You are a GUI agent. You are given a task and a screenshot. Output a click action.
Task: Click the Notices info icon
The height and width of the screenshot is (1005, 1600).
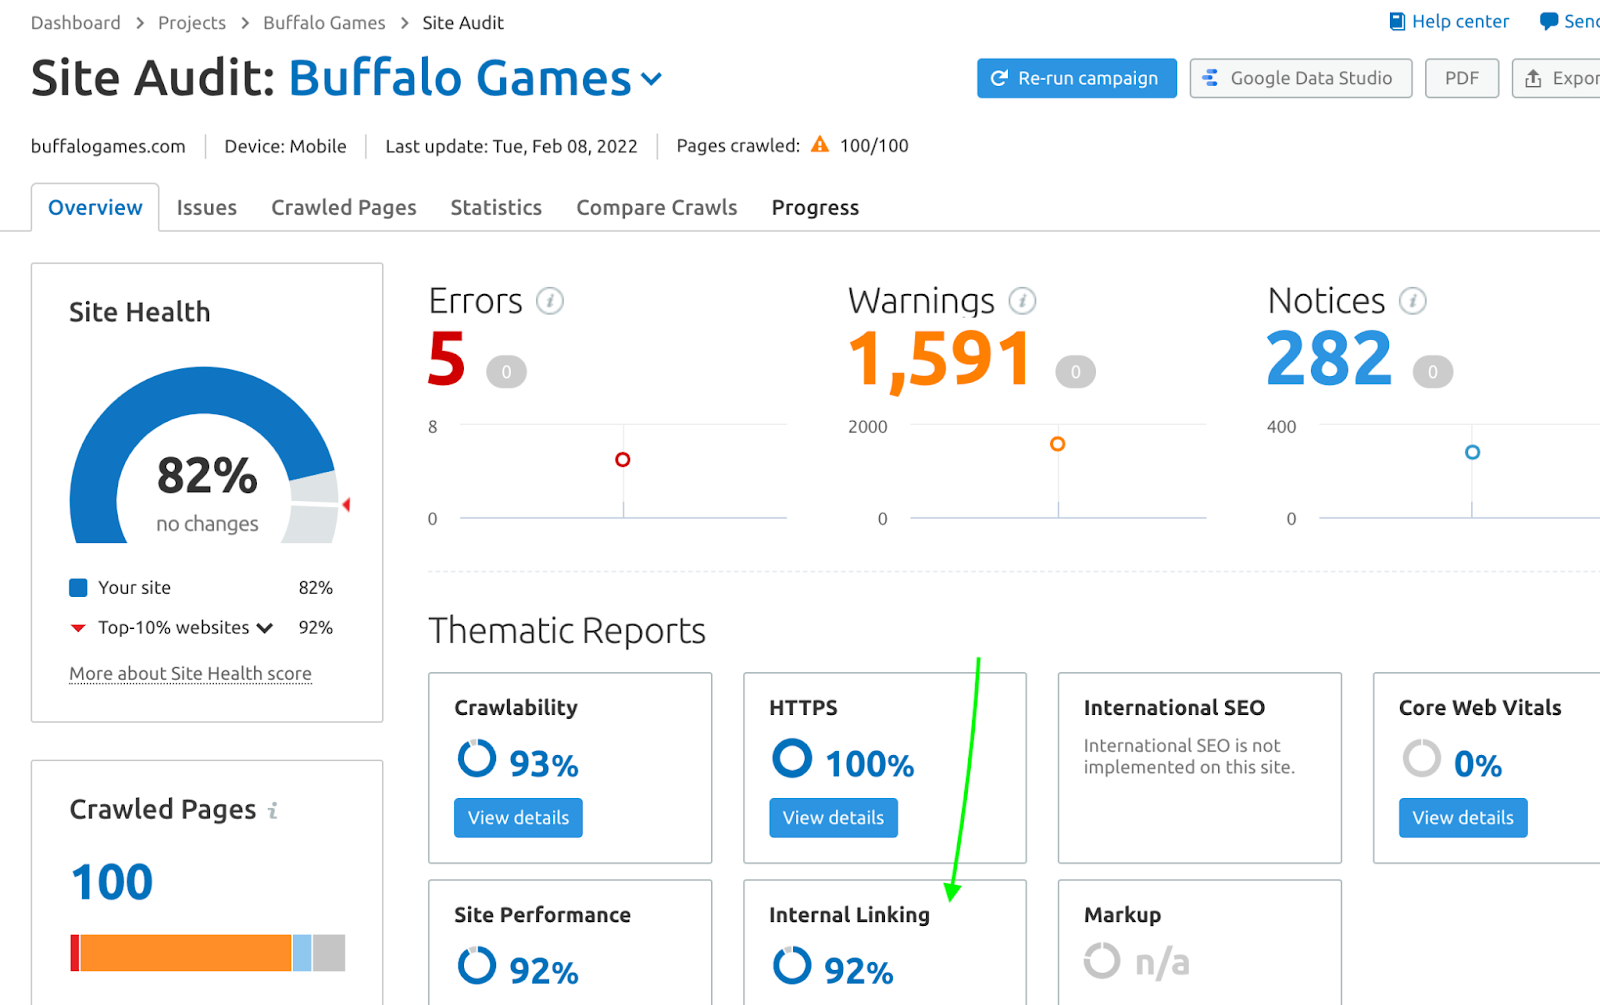[x=1413, y=300]
